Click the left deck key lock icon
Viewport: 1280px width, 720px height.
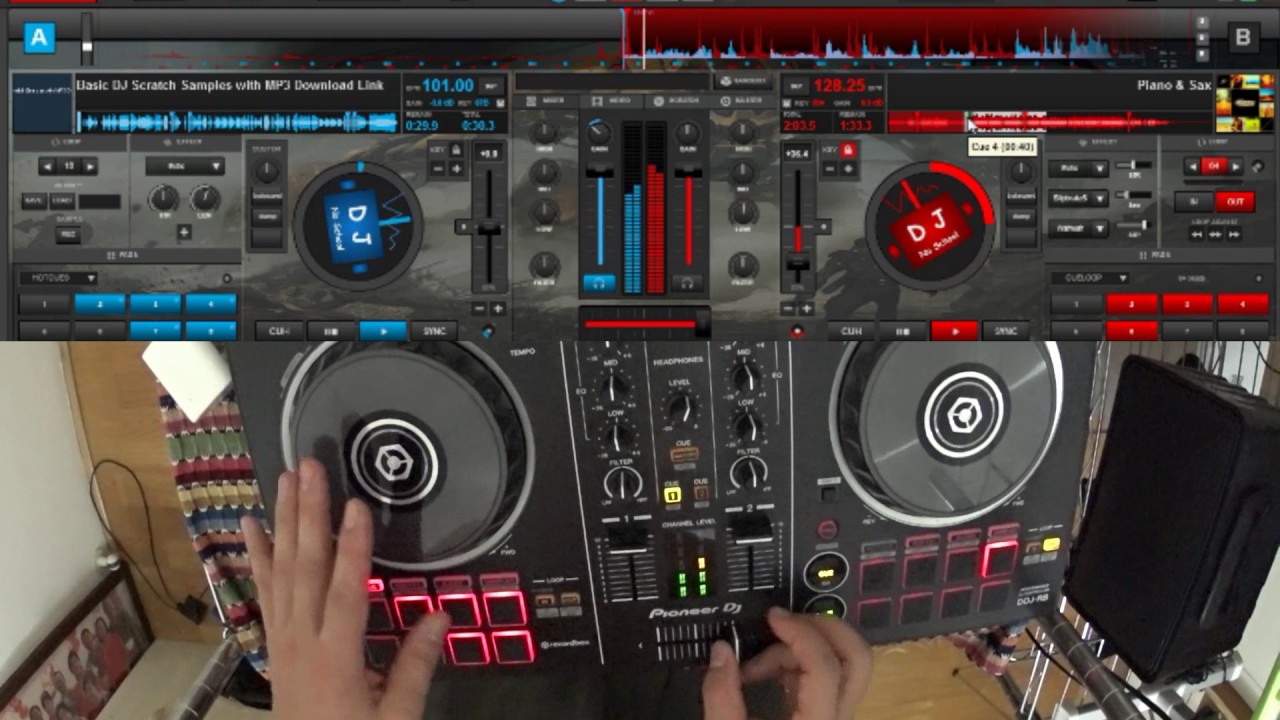point(456,149)
